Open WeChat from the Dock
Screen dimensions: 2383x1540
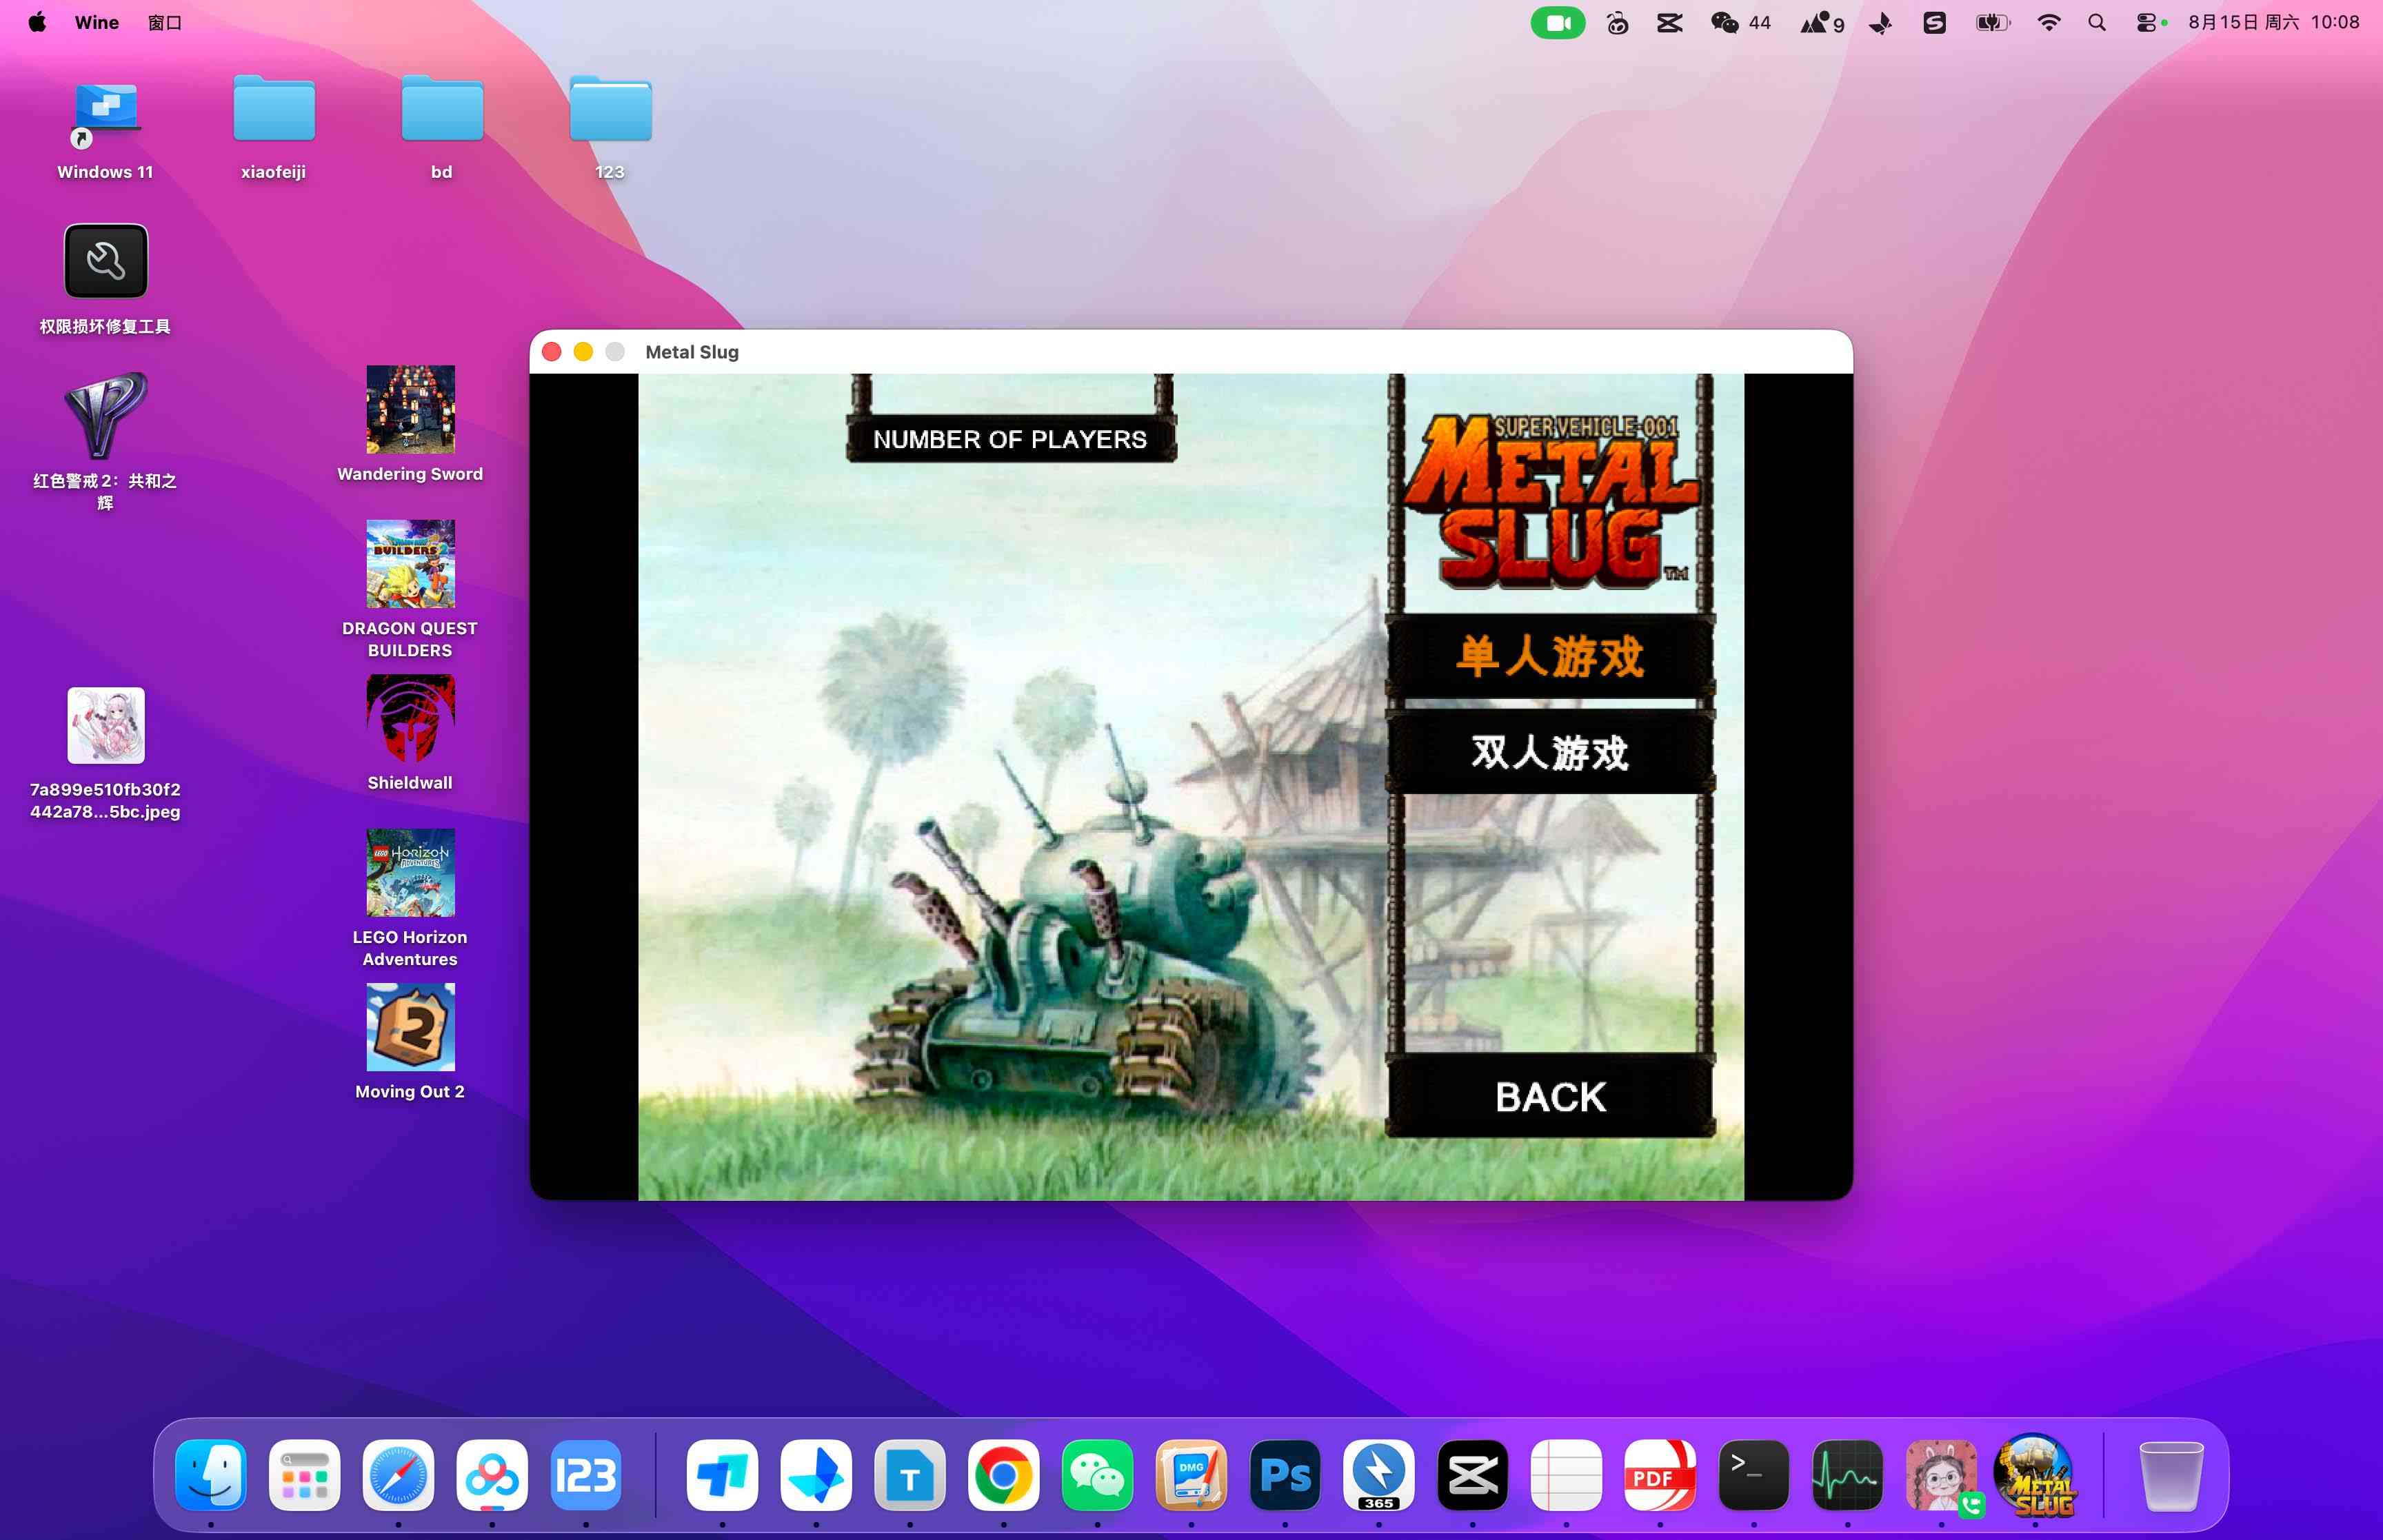1097,1475
